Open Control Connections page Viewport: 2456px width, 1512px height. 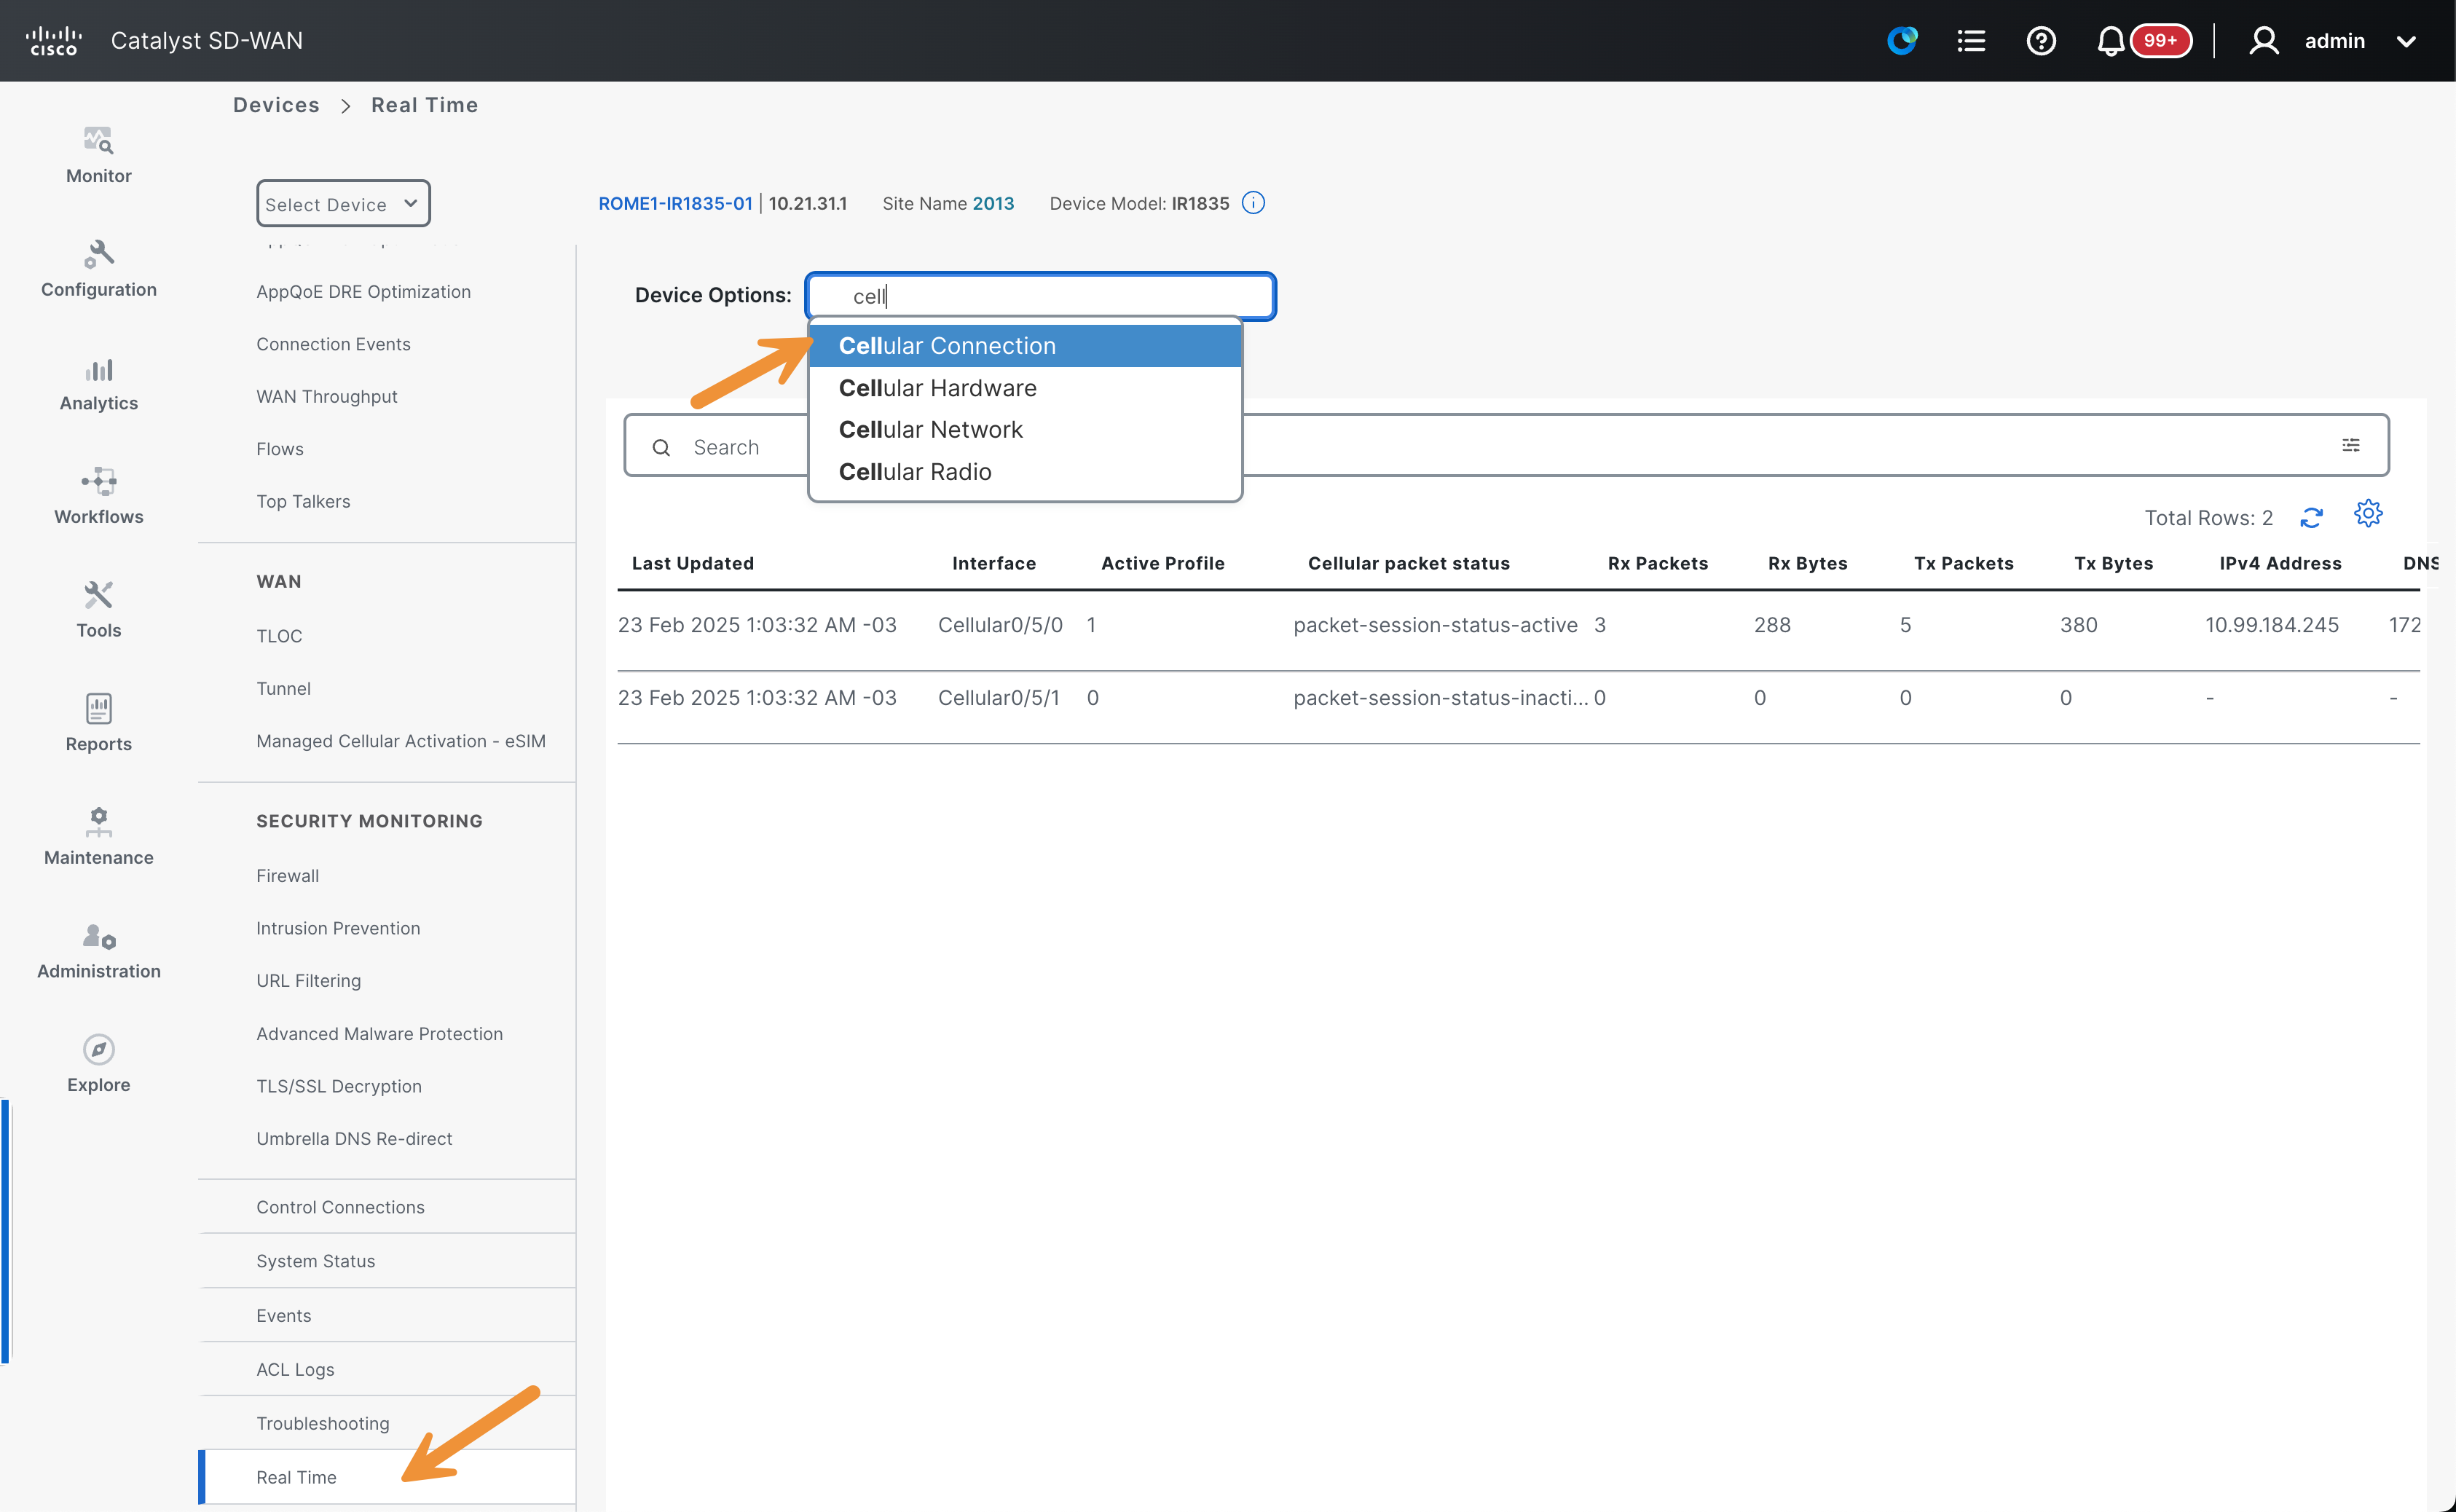coord(340,1207)
